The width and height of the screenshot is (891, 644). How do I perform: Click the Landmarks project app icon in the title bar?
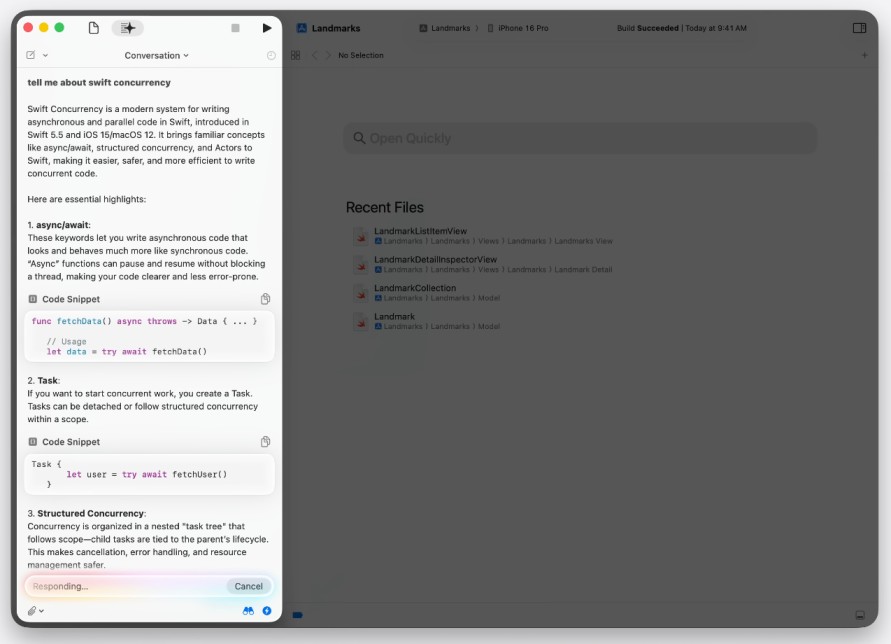coord(302,28)
